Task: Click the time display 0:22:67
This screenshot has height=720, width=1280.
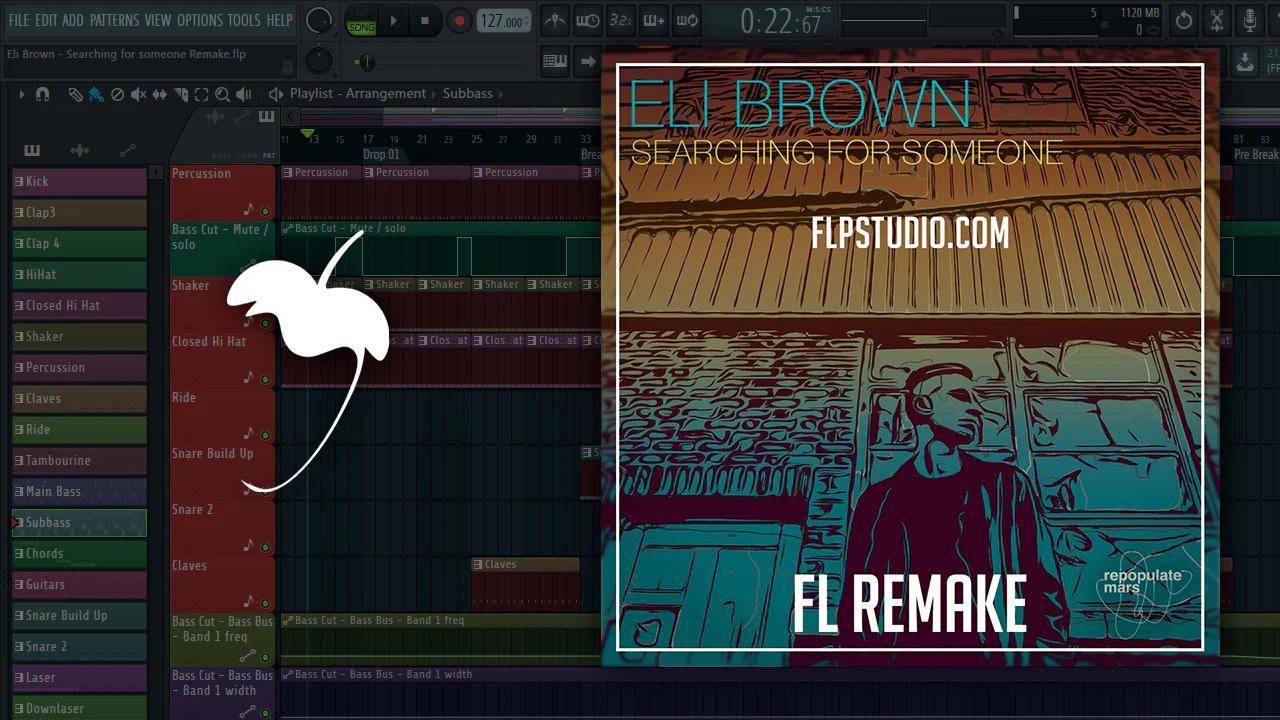Action: [x=781, y=21]
